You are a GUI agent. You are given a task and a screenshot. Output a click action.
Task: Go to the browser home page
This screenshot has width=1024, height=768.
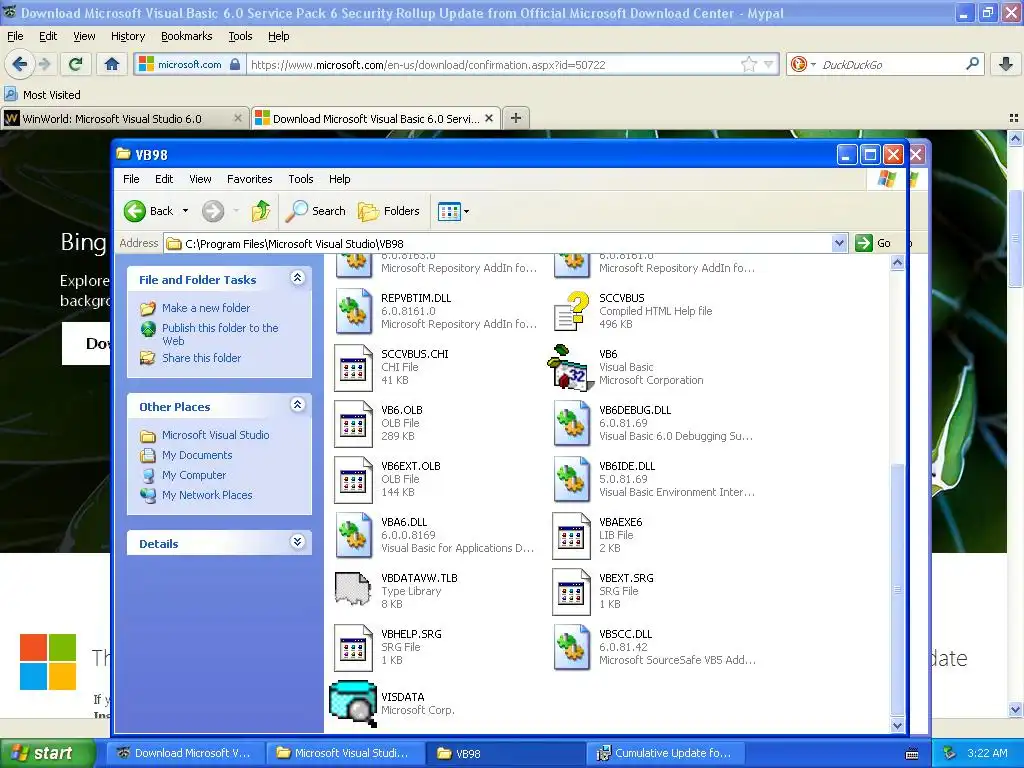click(112, 64)
